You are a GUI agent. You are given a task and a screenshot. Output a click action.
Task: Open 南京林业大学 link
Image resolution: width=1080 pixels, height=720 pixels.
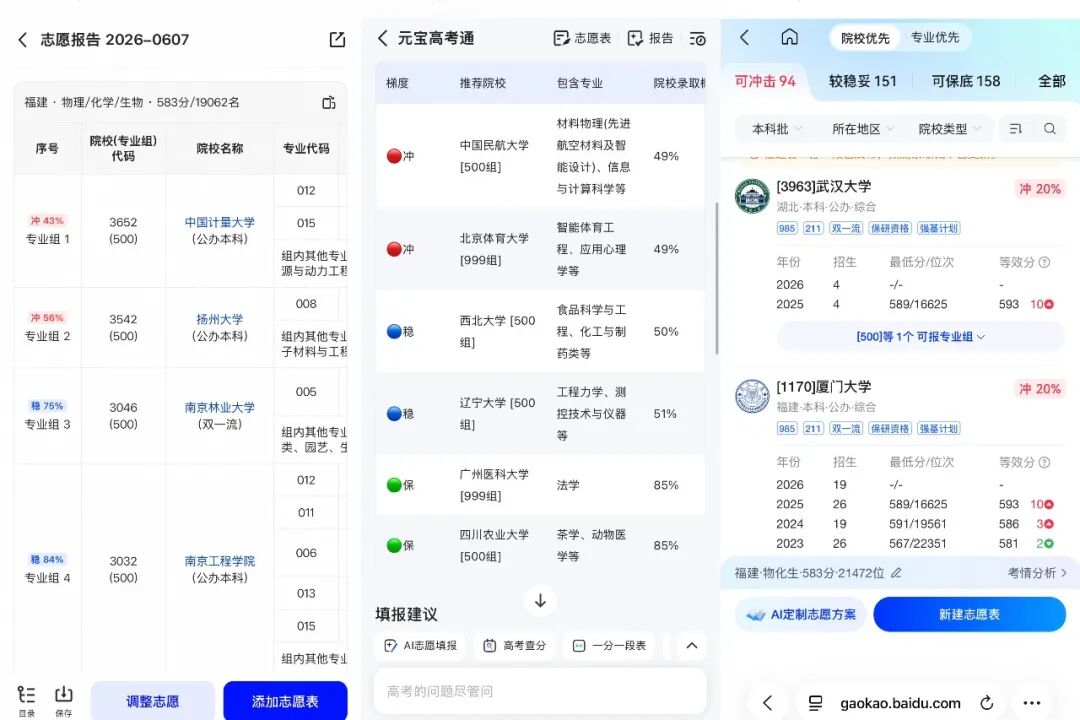tap(220, 407)
